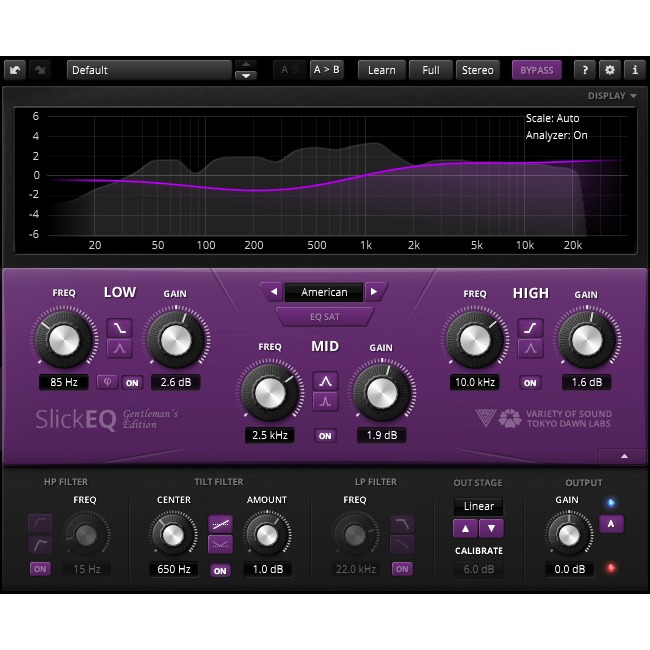Click the 85 Hz LOW frequency value field
Screen dimensions: 650x650
click(64, 382)
